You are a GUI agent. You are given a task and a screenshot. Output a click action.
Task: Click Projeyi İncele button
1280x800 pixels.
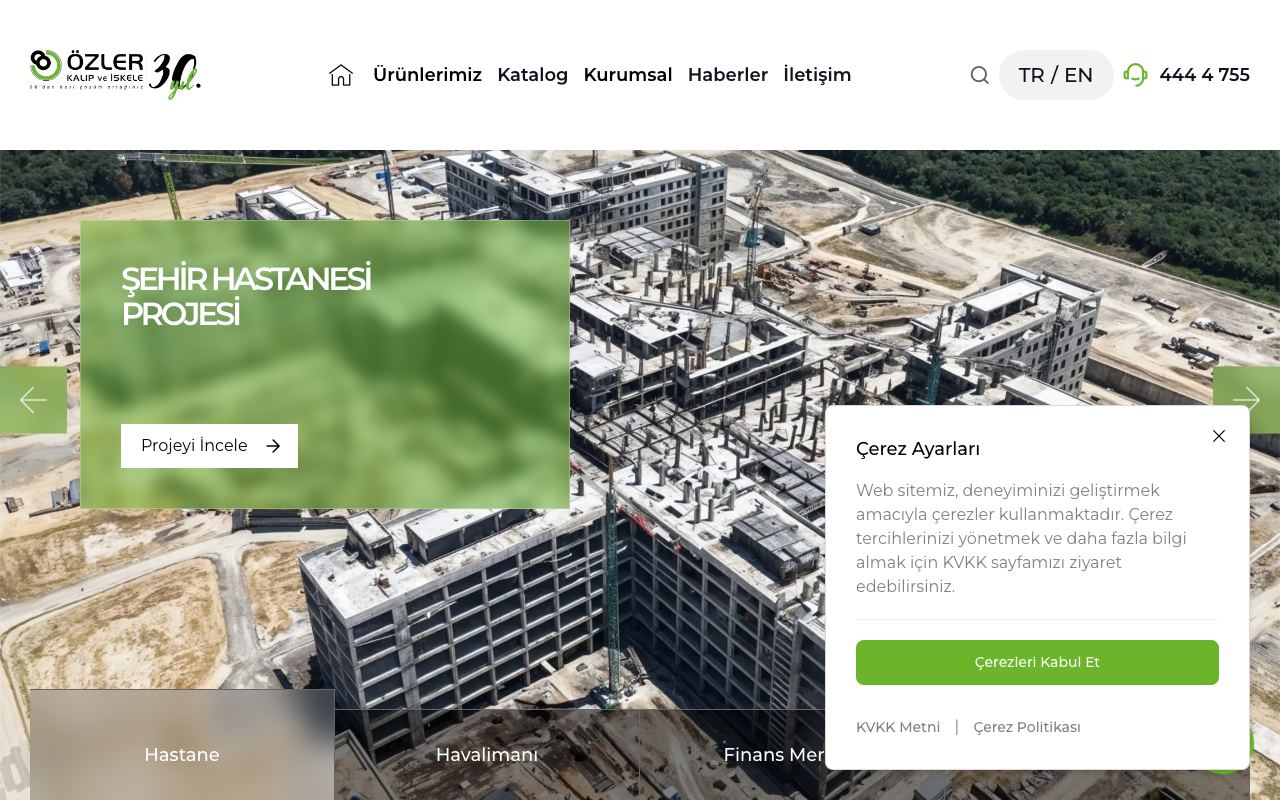click(x=209, y=446)
